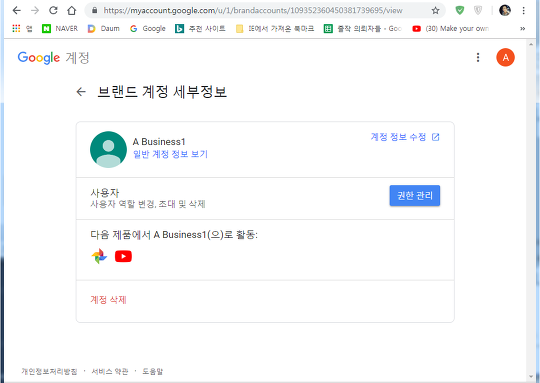
Task: View site info via lock icon
Action: 95,10
